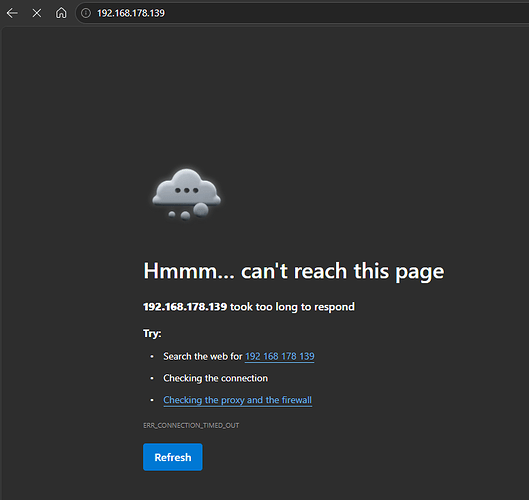Click the thinking cloud illustration
Image resolution: width=529 pixels, height=500 pixels.
pos(186,194)
